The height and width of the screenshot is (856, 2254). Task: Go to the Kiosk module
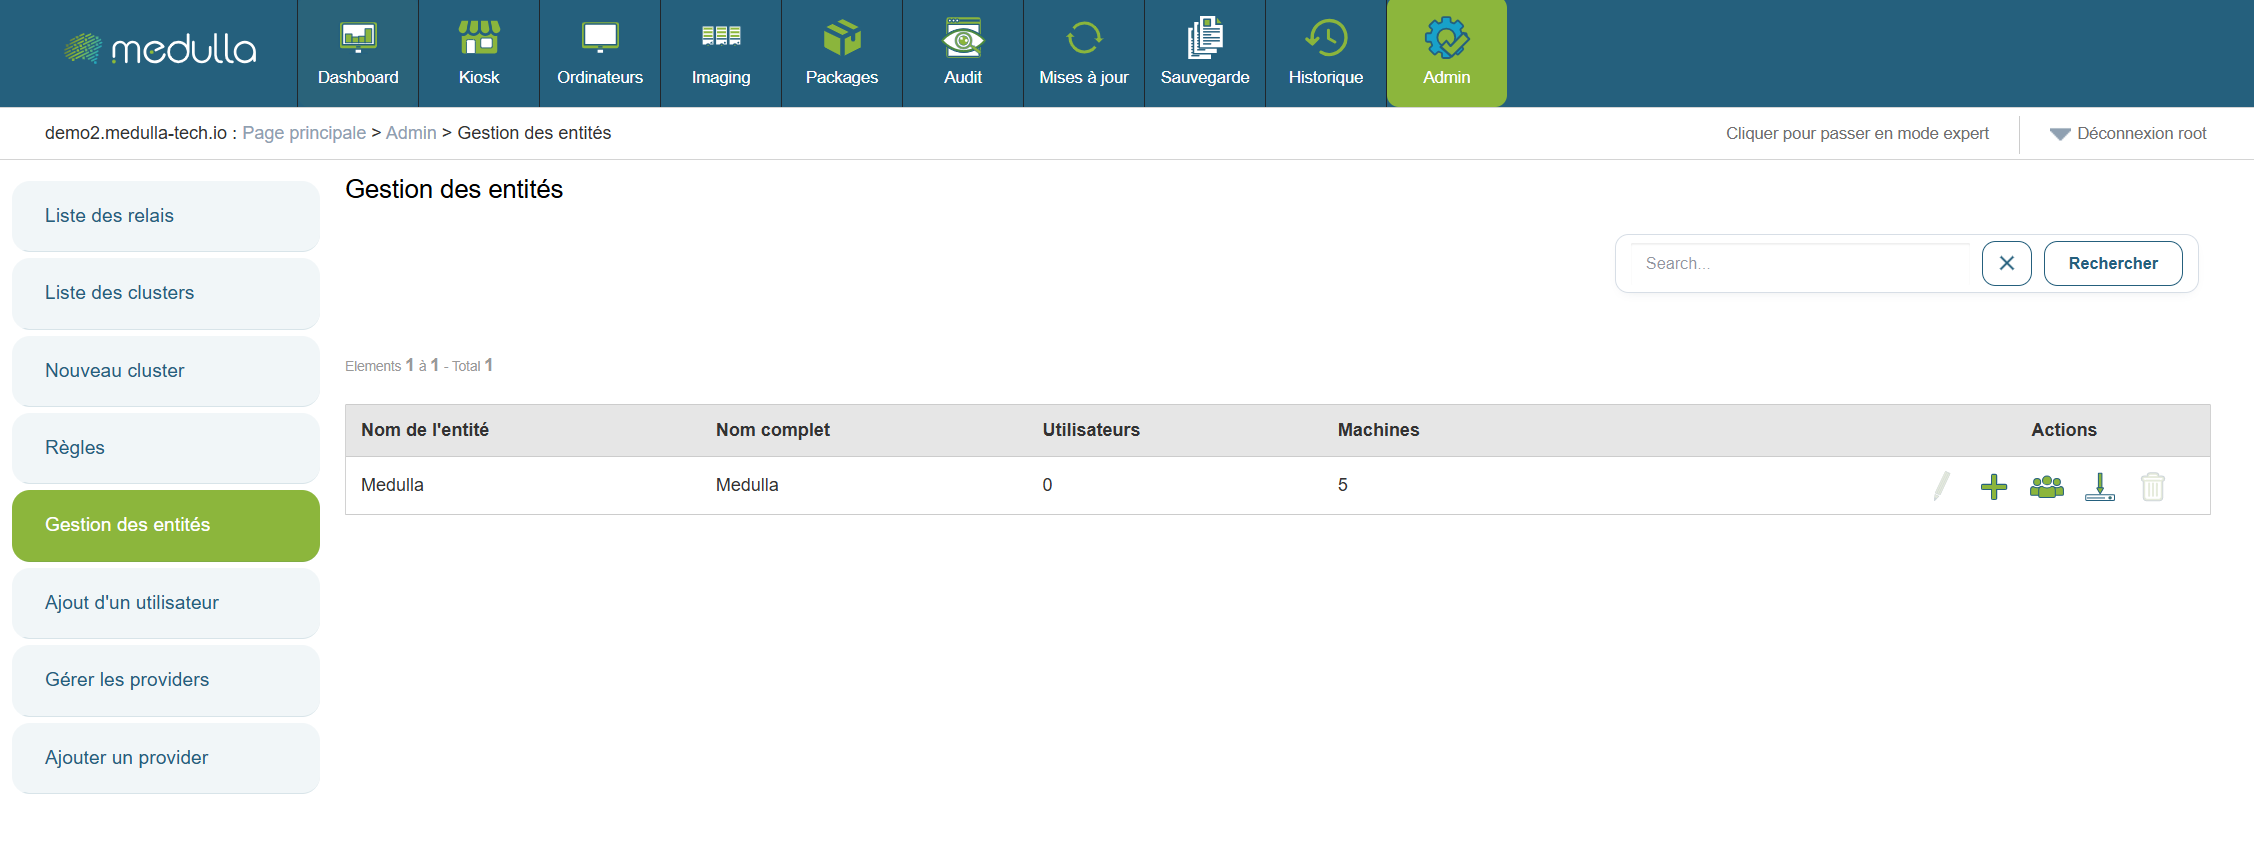click(x=479, y=54)
